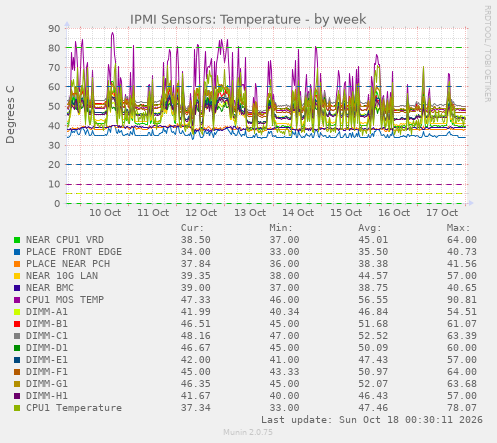Image resolution: width=497 pixels, height=443 pixels.
Task: Click CPU1 MOS TEMP max value 90.81
Action: tap(462, 300)
